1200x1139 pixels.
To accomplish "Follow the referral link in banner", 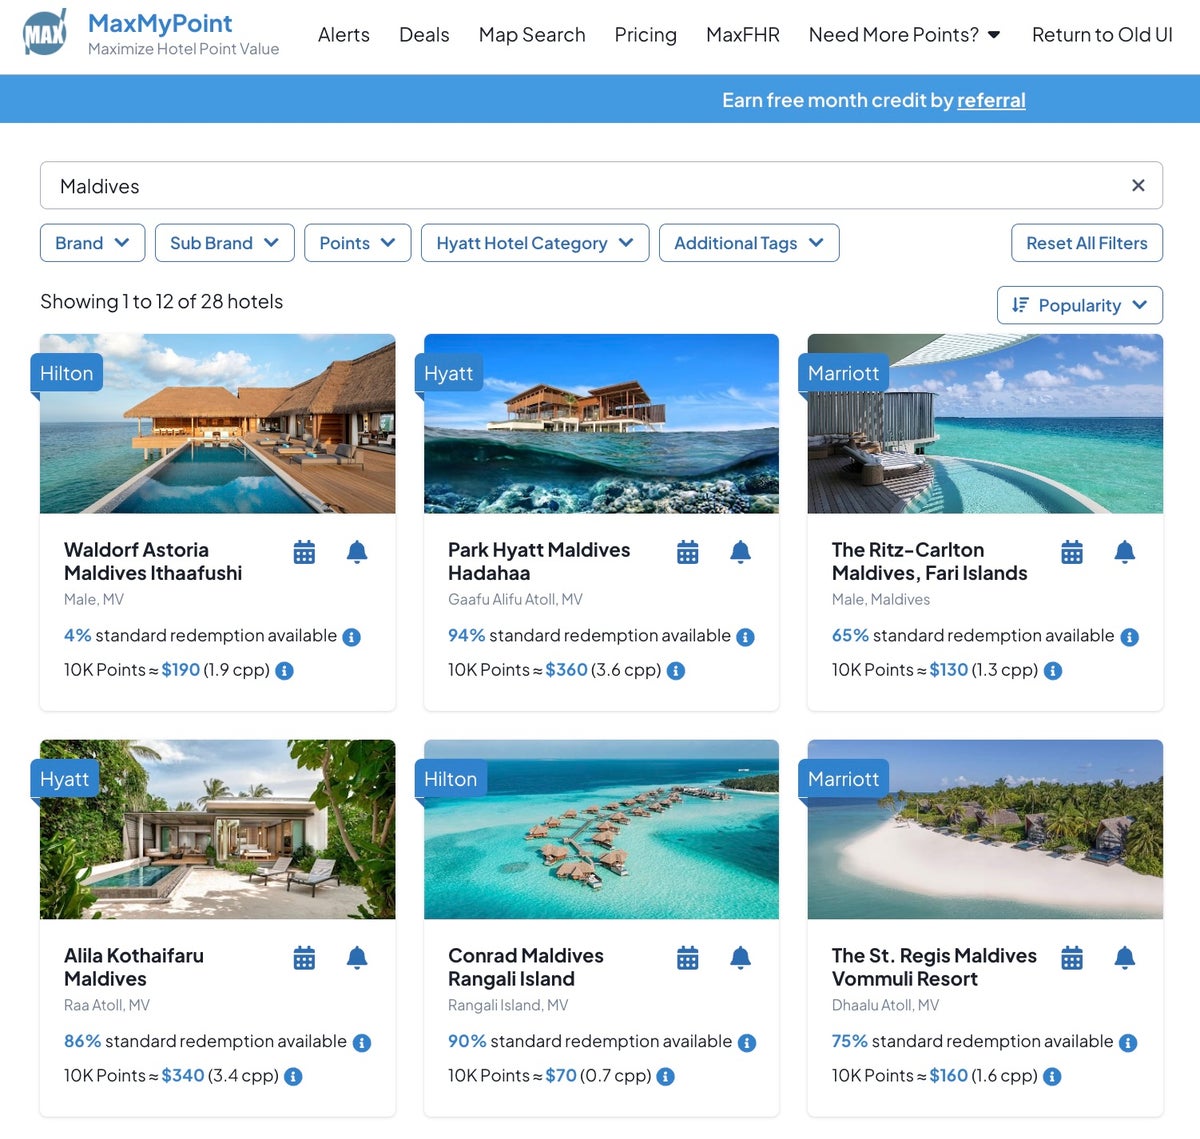I will [991, 100].
